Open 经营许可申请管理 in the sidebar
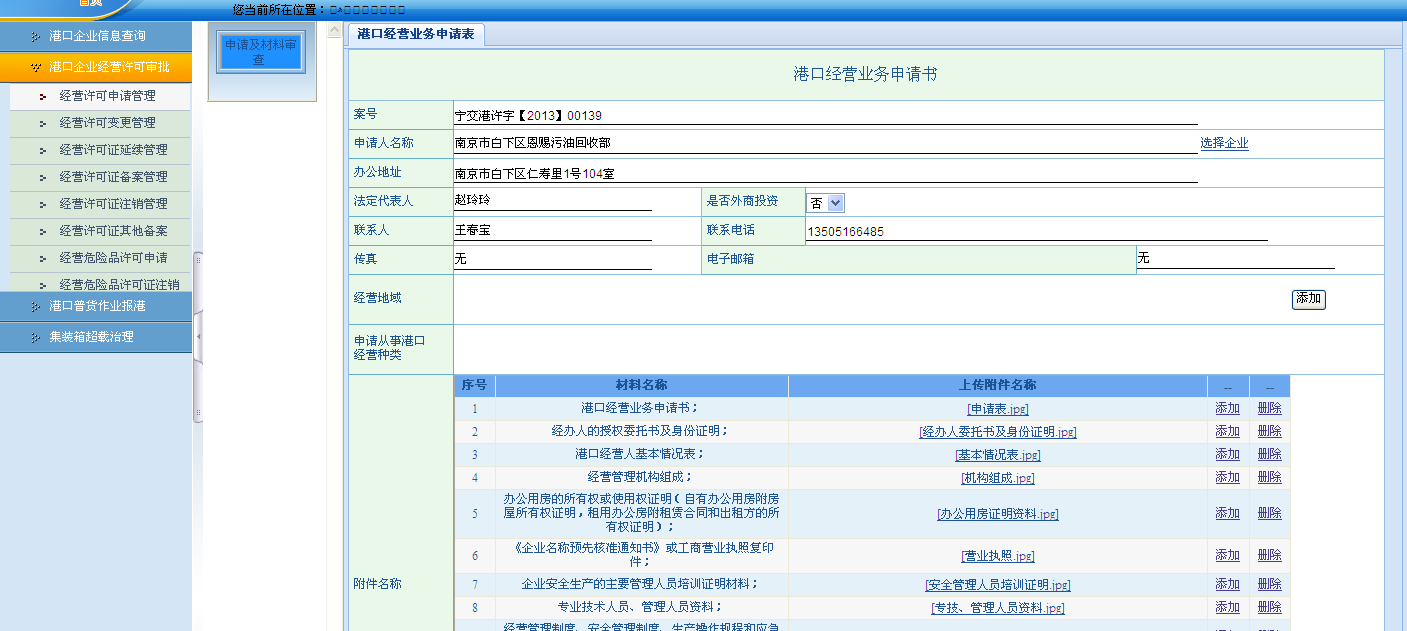Image resolution: width=1407 pixels, height=631 pixels. click(107, 96)
